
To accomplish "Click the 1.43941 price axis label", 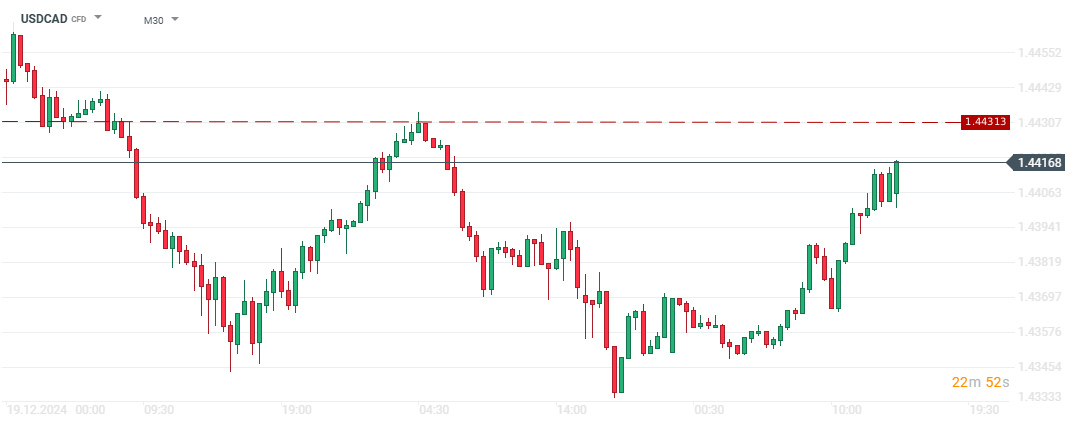I will click(1039, 226).
